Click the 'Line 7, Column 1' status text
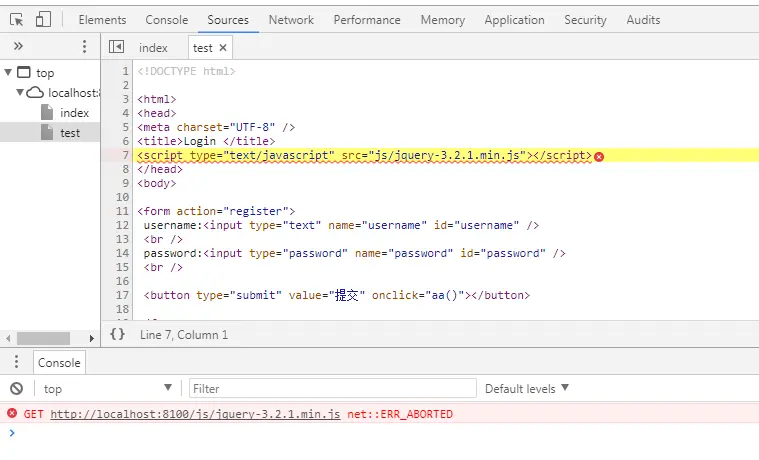The height and width of the screenshot is (460, 759). pyautogui.click(x=184, y=335)
